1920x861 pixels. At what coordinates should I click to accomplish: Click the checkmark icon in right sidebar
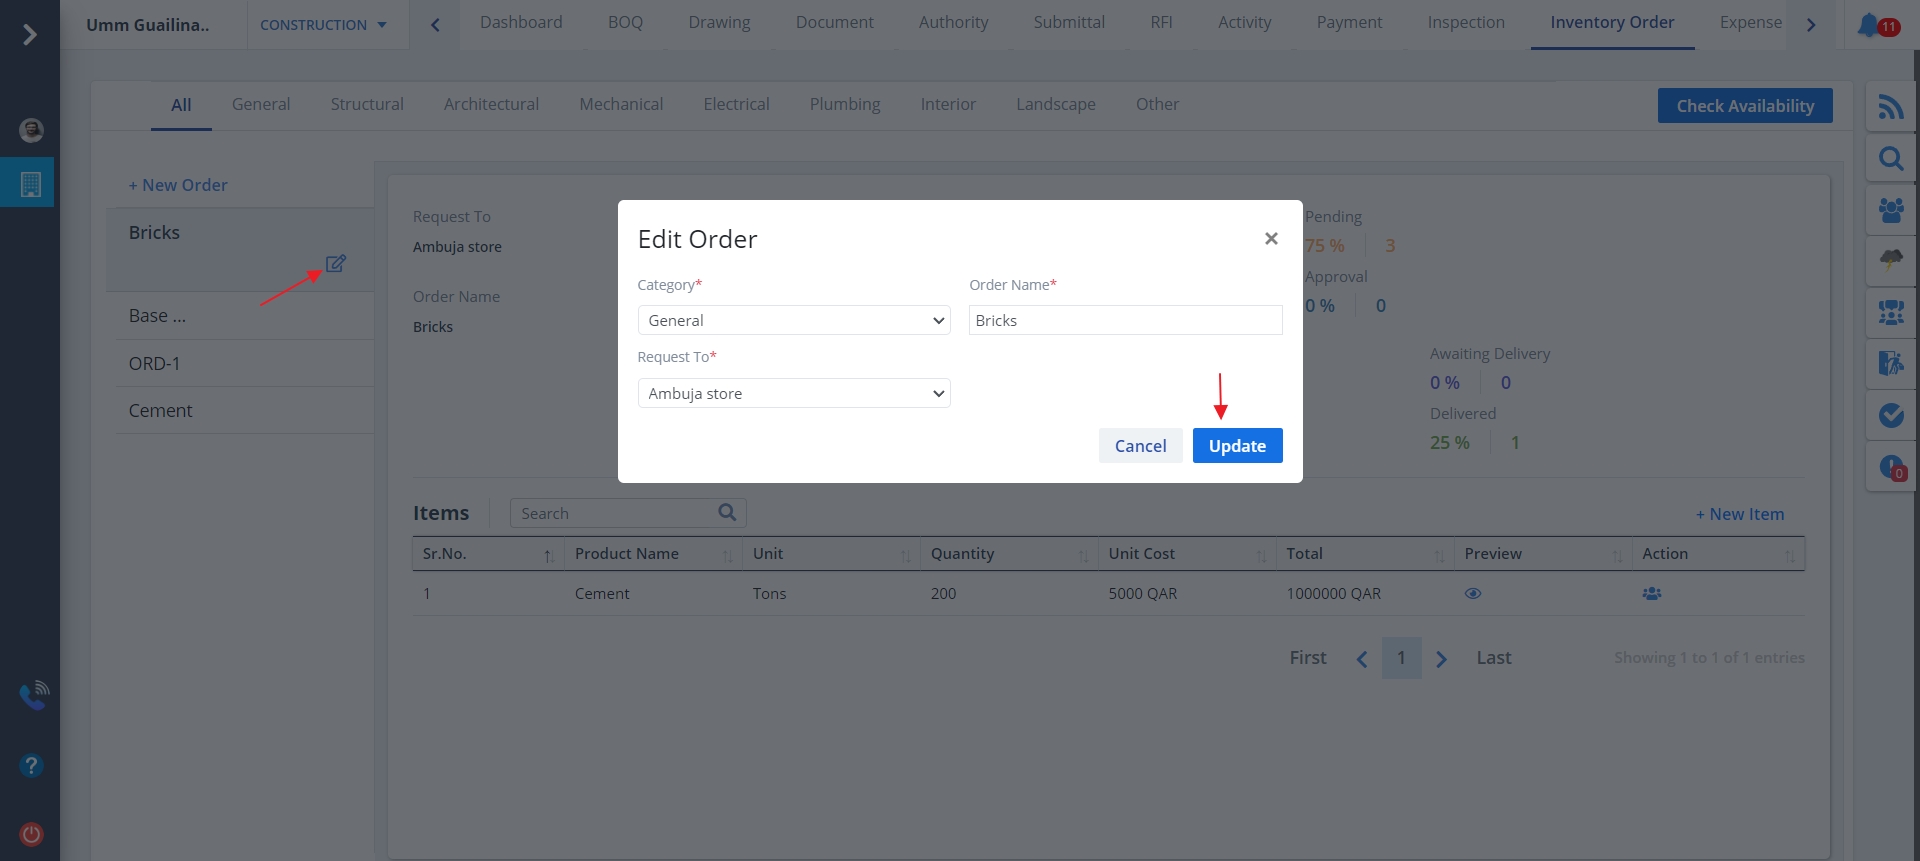click(1890, 415)
